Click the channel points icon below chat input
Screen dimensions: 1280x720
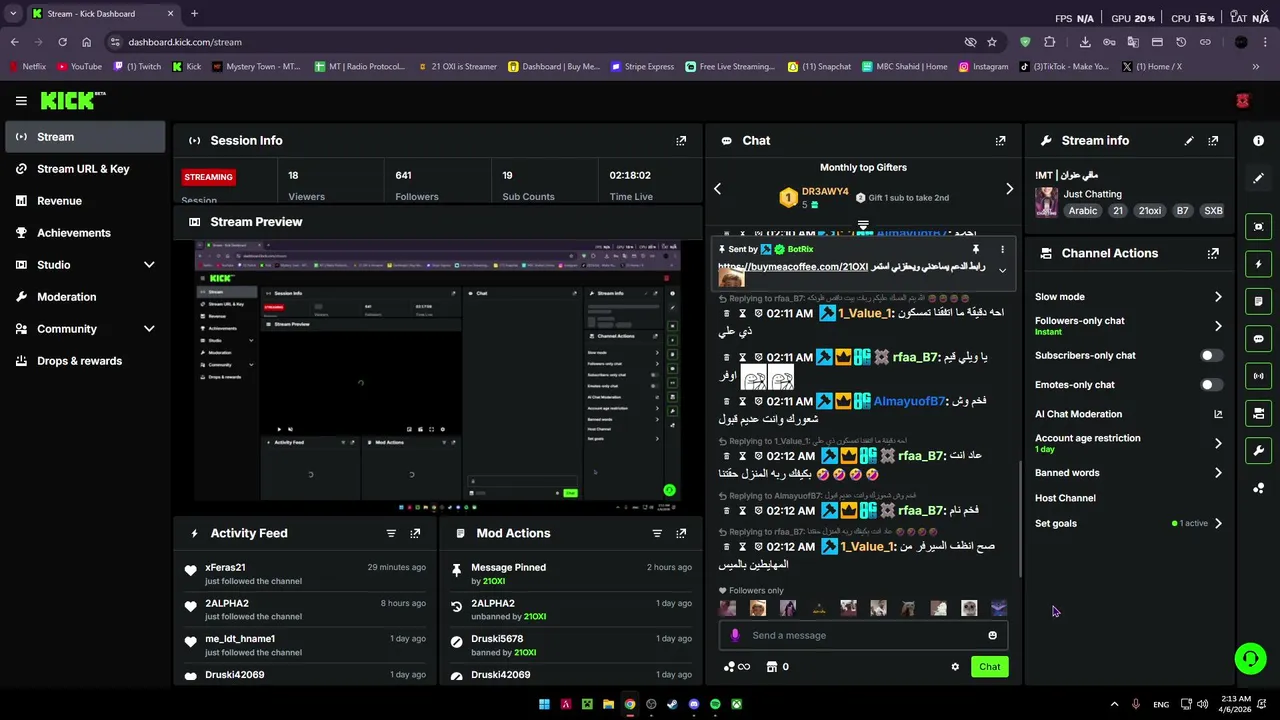(730, 667)
